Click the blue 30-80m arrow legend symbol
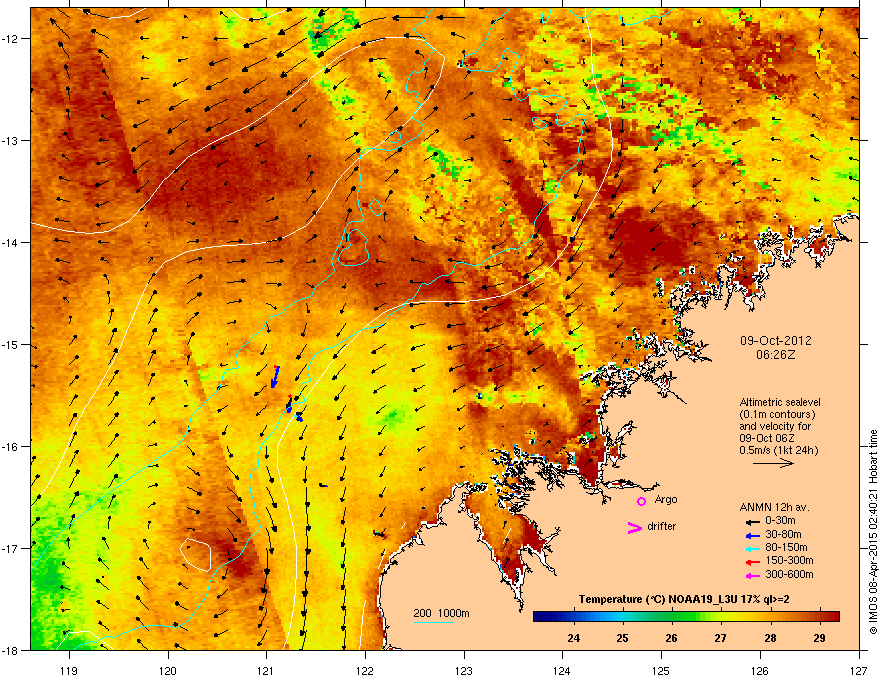The width and height of the screenshot is (880, 680). [x=753, y=535]
